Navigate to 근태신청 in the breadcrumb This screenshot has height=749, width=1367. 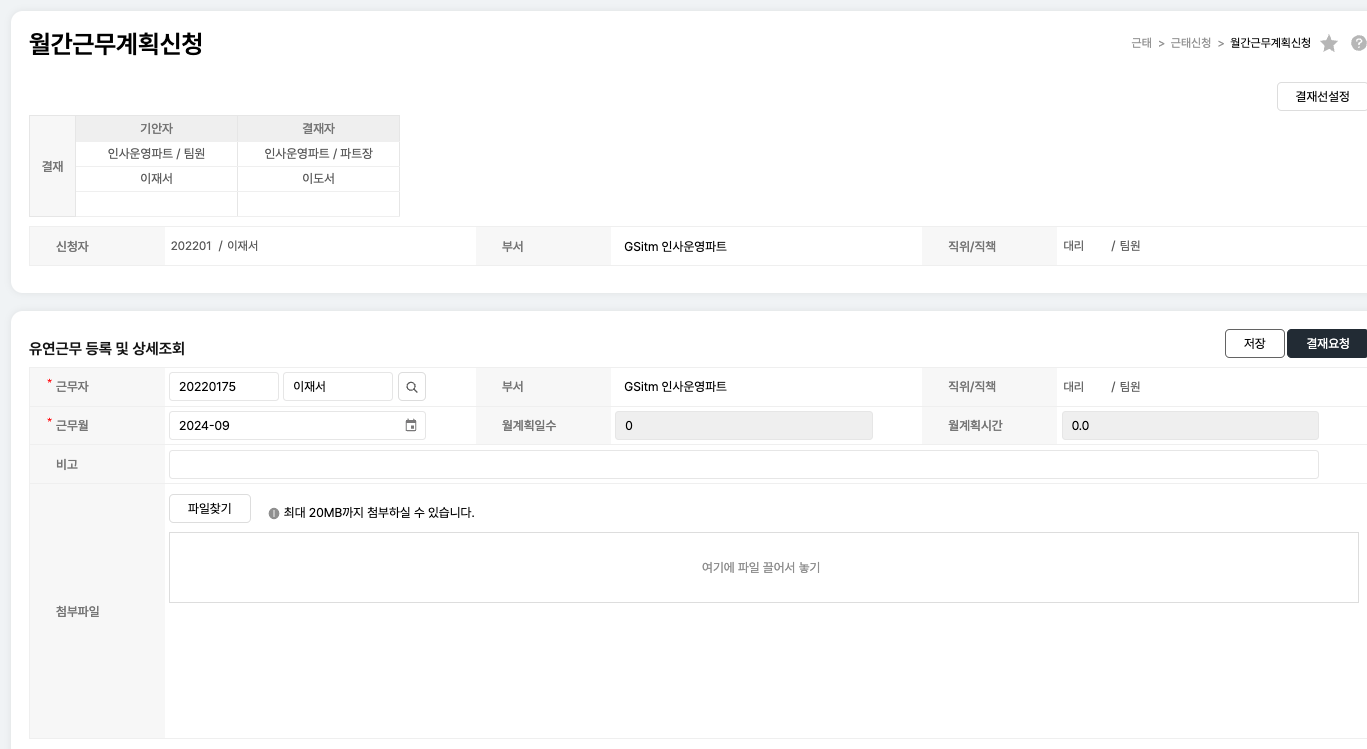point(1190,43)
